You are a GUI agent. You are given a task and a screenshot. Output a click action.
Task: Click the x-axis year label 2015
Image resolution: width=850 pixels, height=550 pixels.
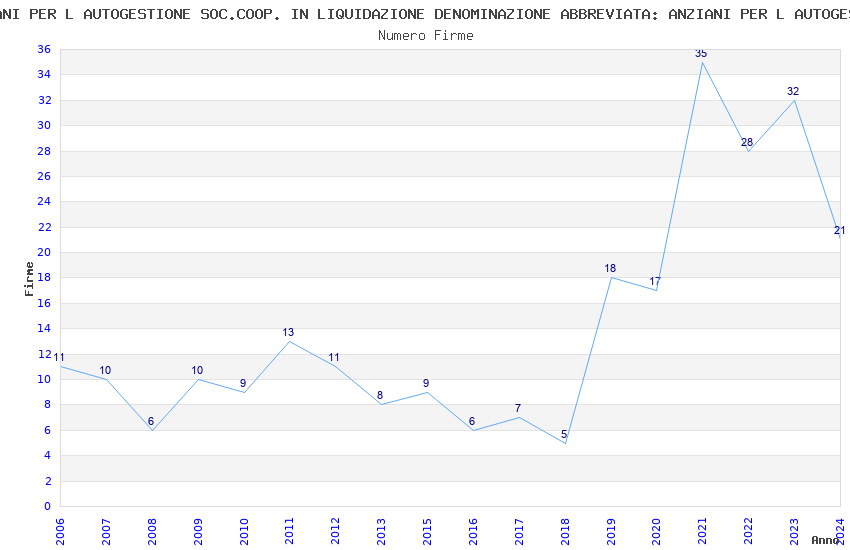(427, 532)
